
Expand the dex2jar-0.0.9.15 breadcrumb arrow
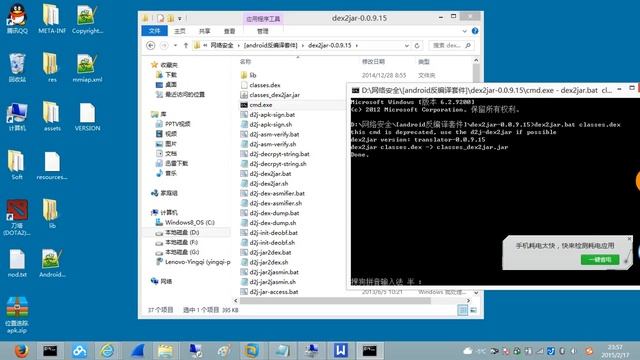click(x=357, y=45)
